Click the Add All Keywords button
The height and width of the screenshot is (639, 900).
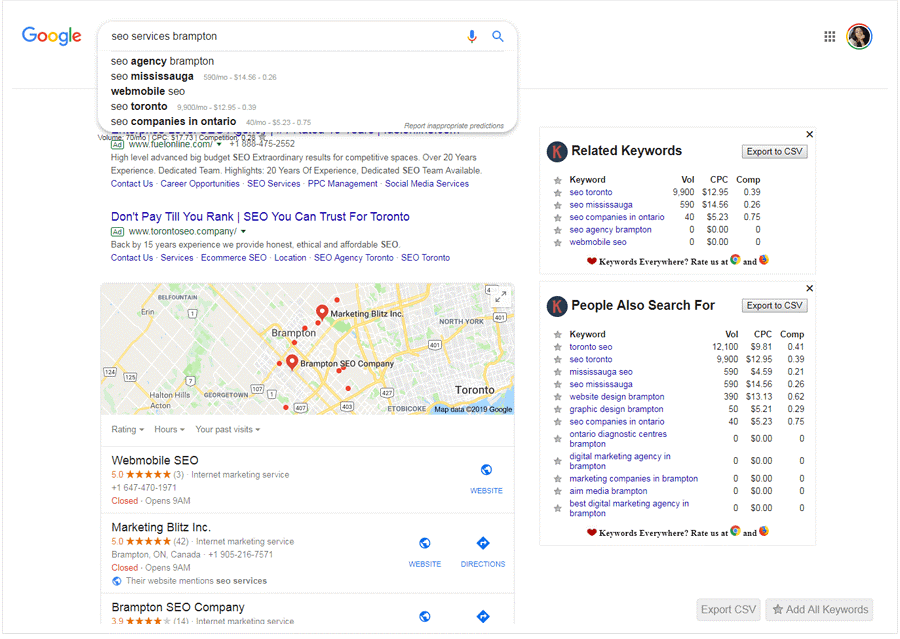819,609
